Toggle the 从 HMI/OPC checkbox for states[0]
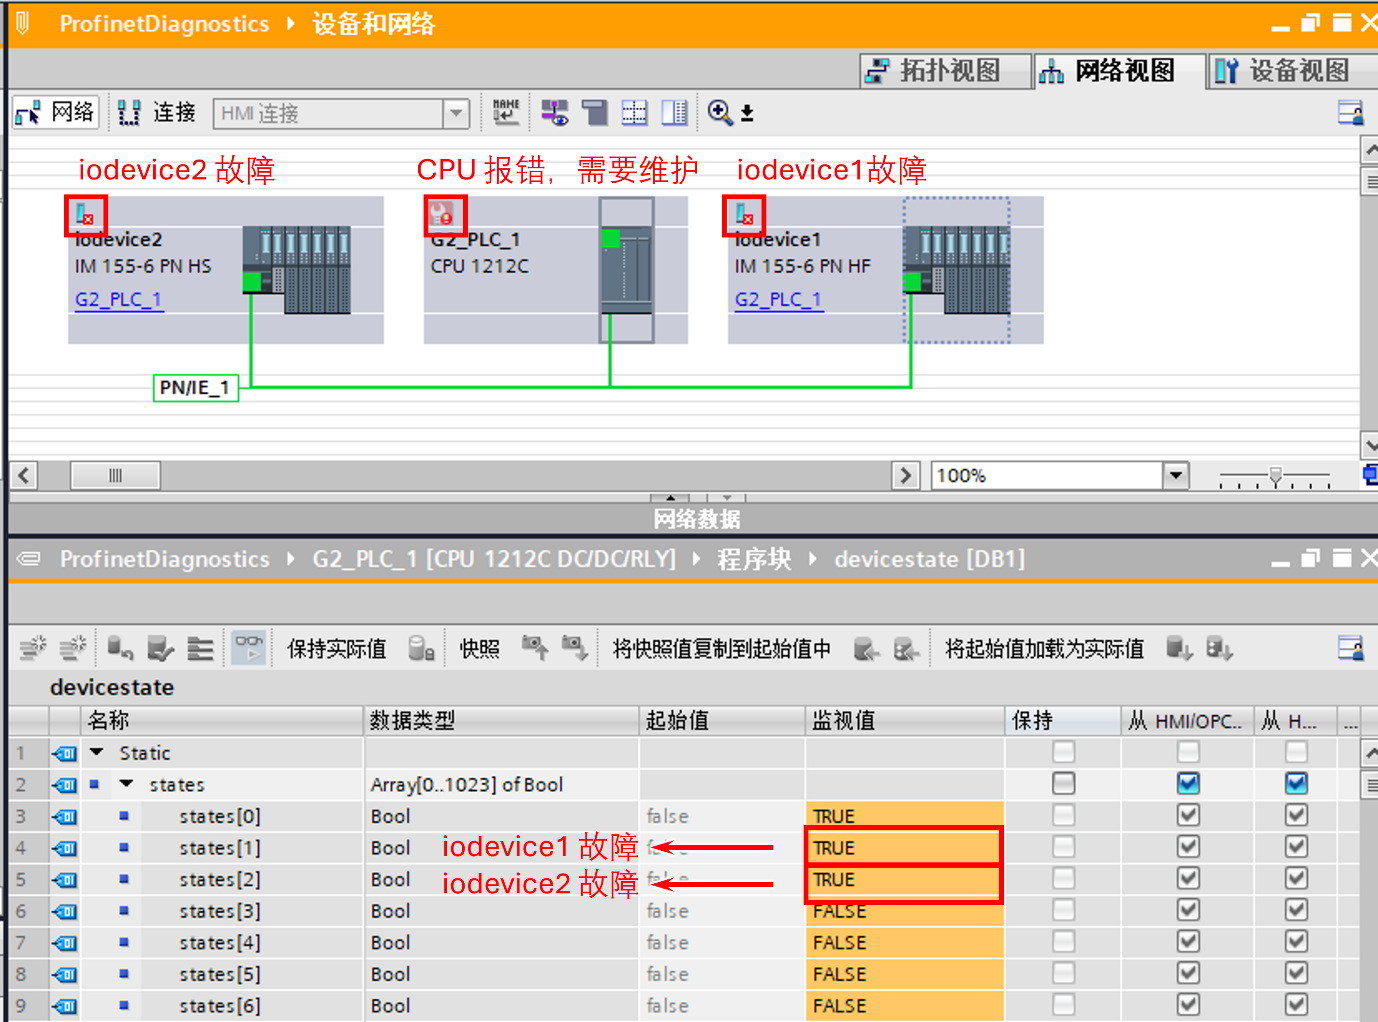Viewport: 1378px width, 1022px height. pyautogui.click(x=1188, y=815)
